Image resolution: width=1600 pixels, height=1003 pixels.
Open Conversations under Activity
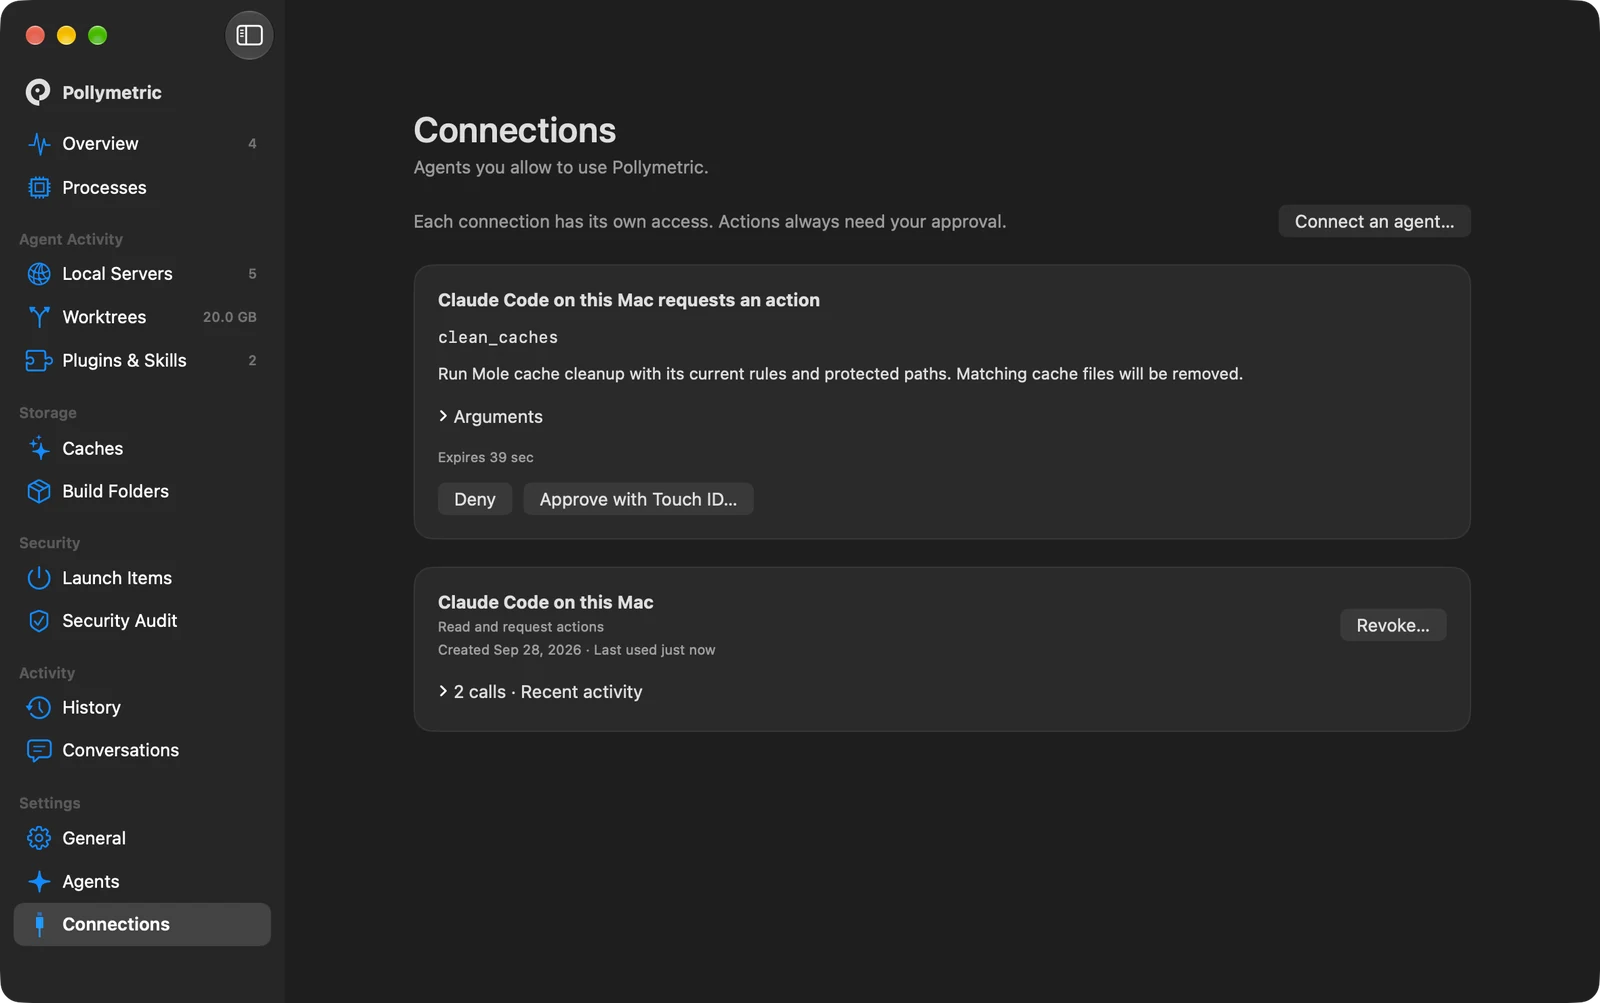(x=142, y=751)
